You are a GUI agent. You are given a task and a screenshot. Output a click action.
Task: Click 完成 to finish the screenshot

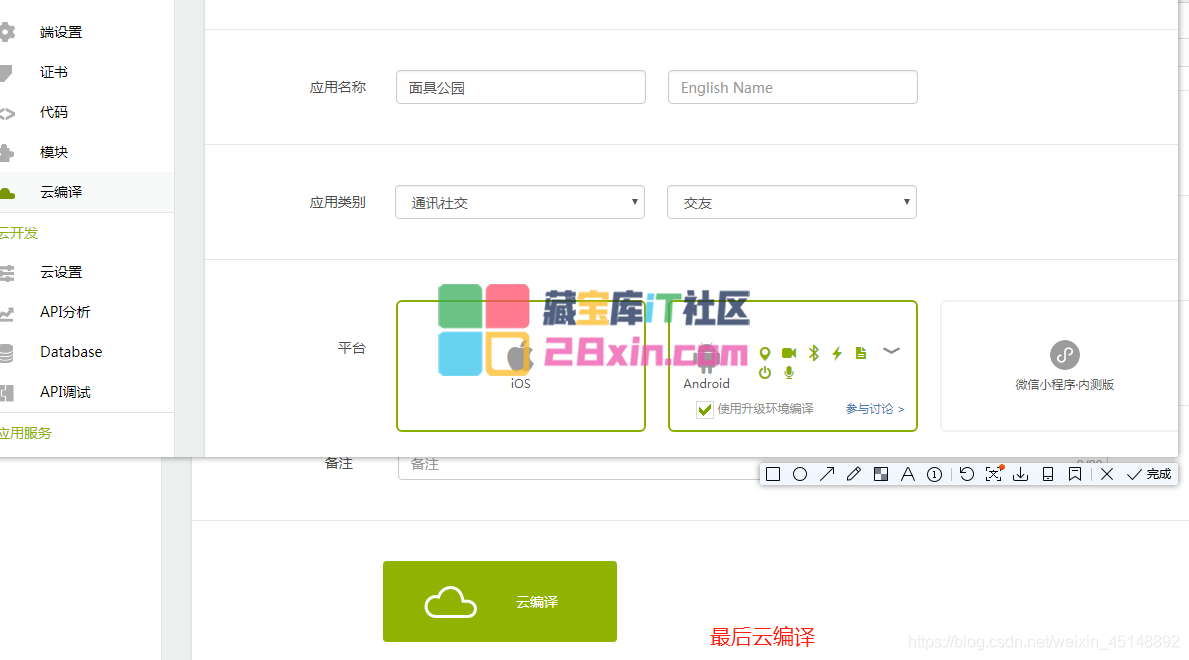(1149, 474)
